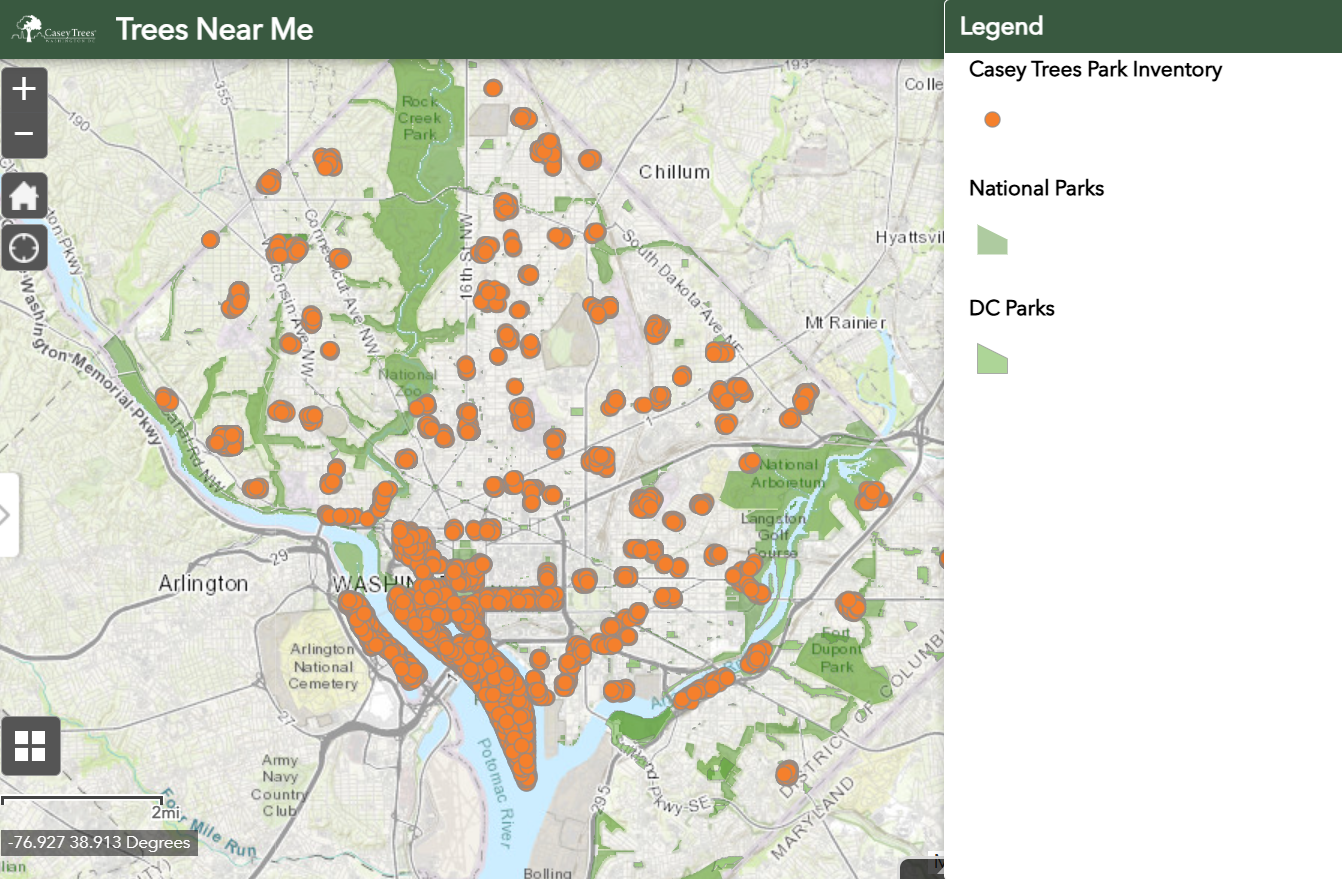Screen dimensions: 1342x879
Task: Click the Mt Rainier map label
Action: pos(846,323)
